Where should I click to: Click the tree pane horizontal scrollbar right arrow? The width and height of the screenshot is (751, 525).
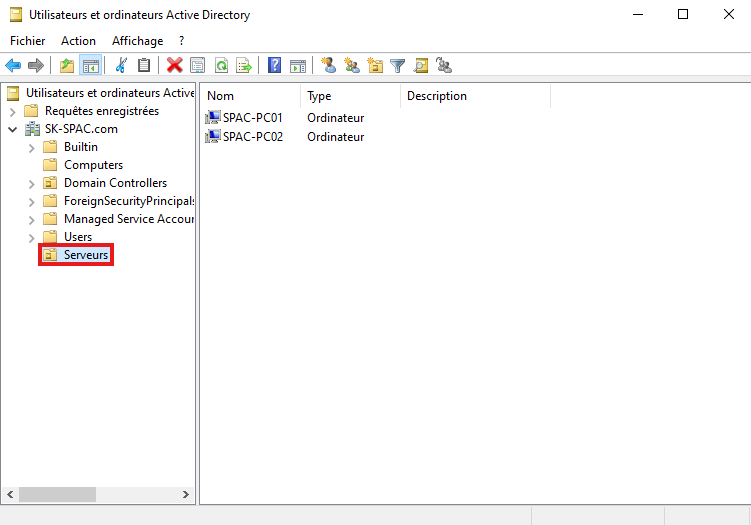pos(185,494)
